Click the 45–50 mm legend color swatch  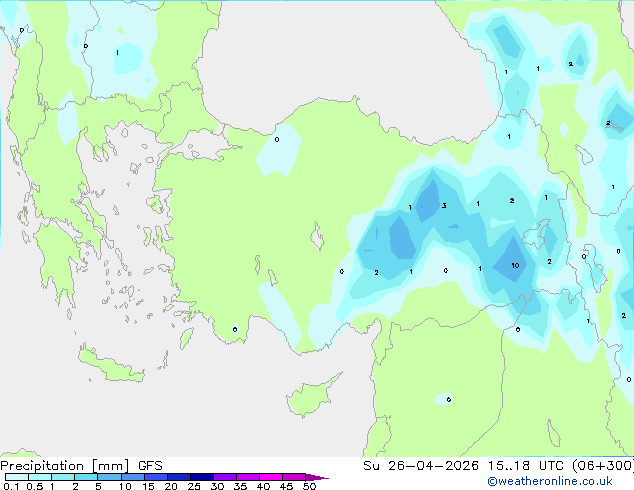point(294,477)
